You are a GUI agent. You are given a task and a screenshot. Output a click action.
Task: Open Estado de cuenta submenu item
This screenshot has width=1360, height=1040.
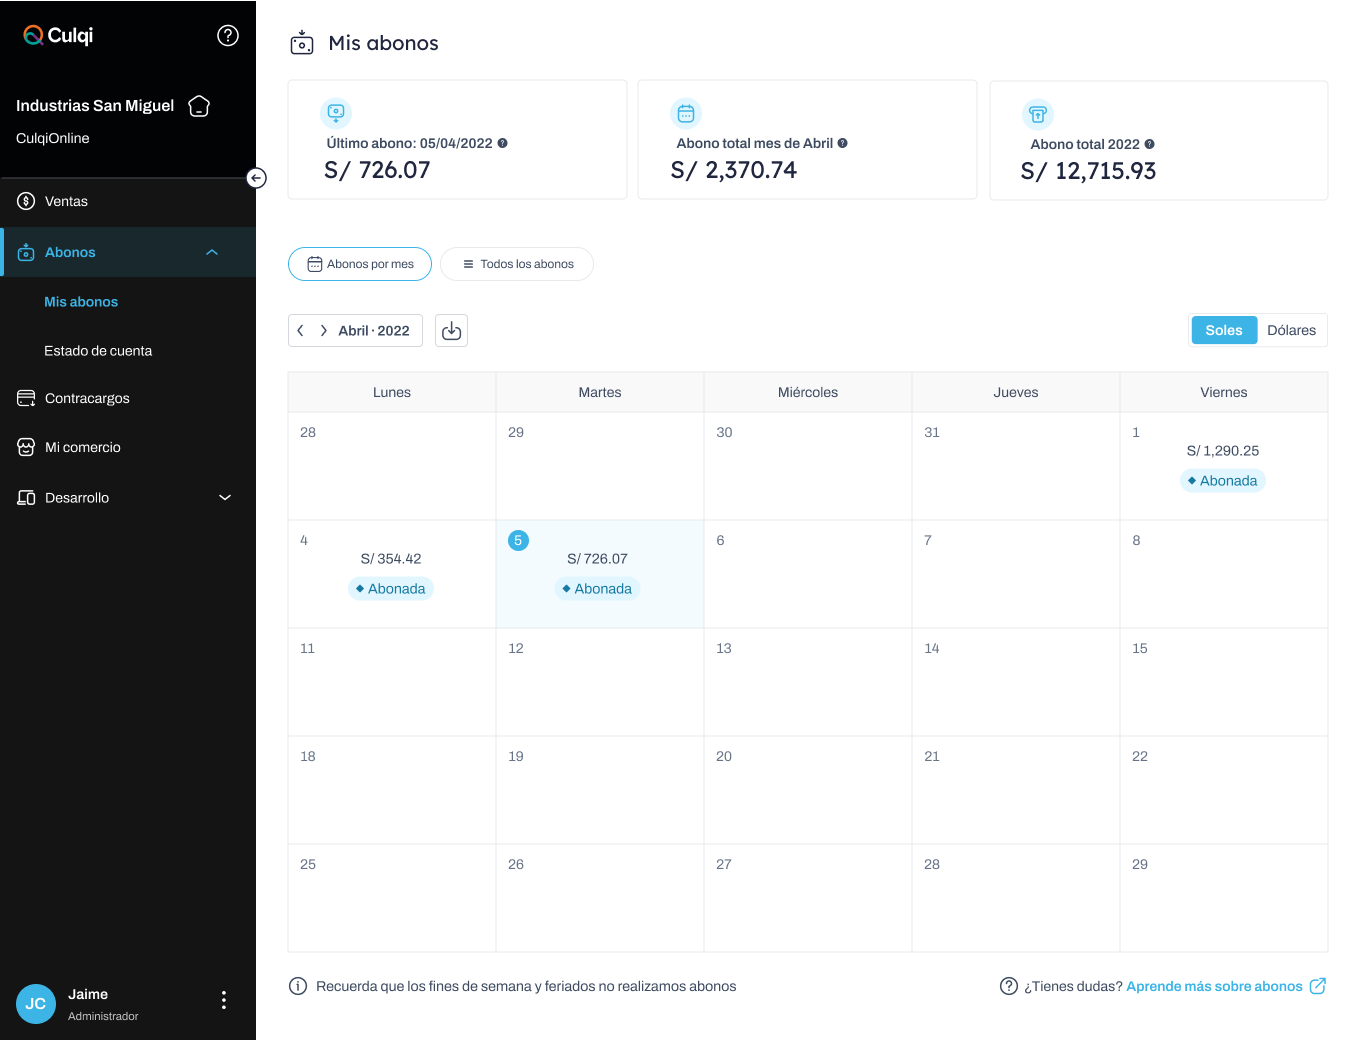(x=98, y=351)
